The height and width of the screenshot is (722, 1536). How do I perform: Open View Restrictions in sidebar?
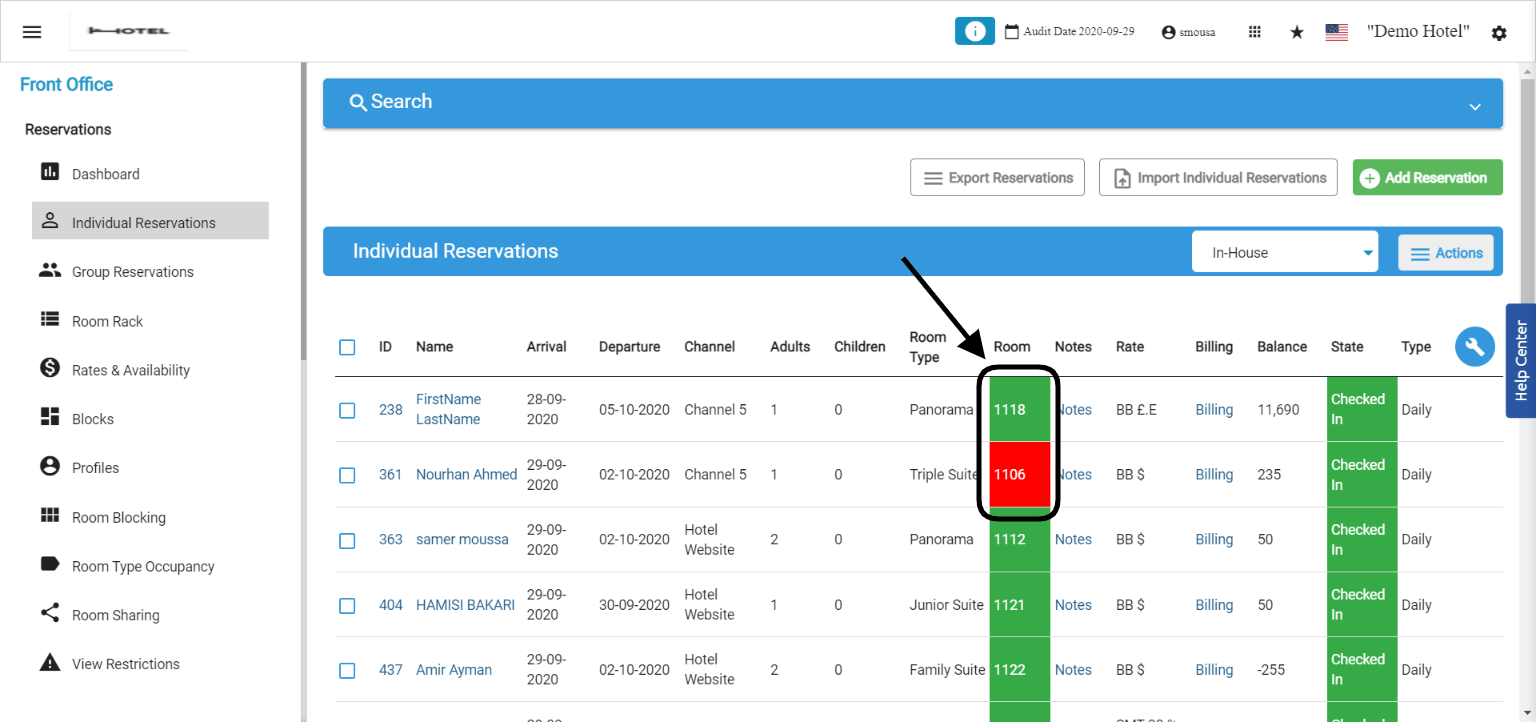126,664
